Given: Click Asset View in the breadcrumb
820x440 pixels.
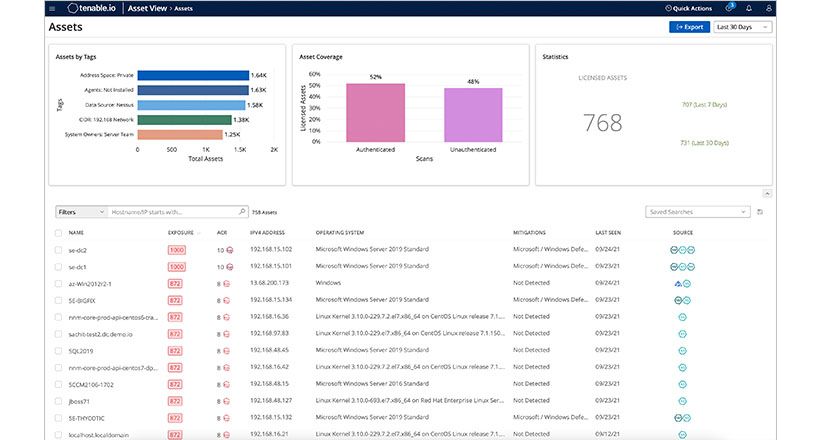Looking at the screenshot, I should point(146,8).
